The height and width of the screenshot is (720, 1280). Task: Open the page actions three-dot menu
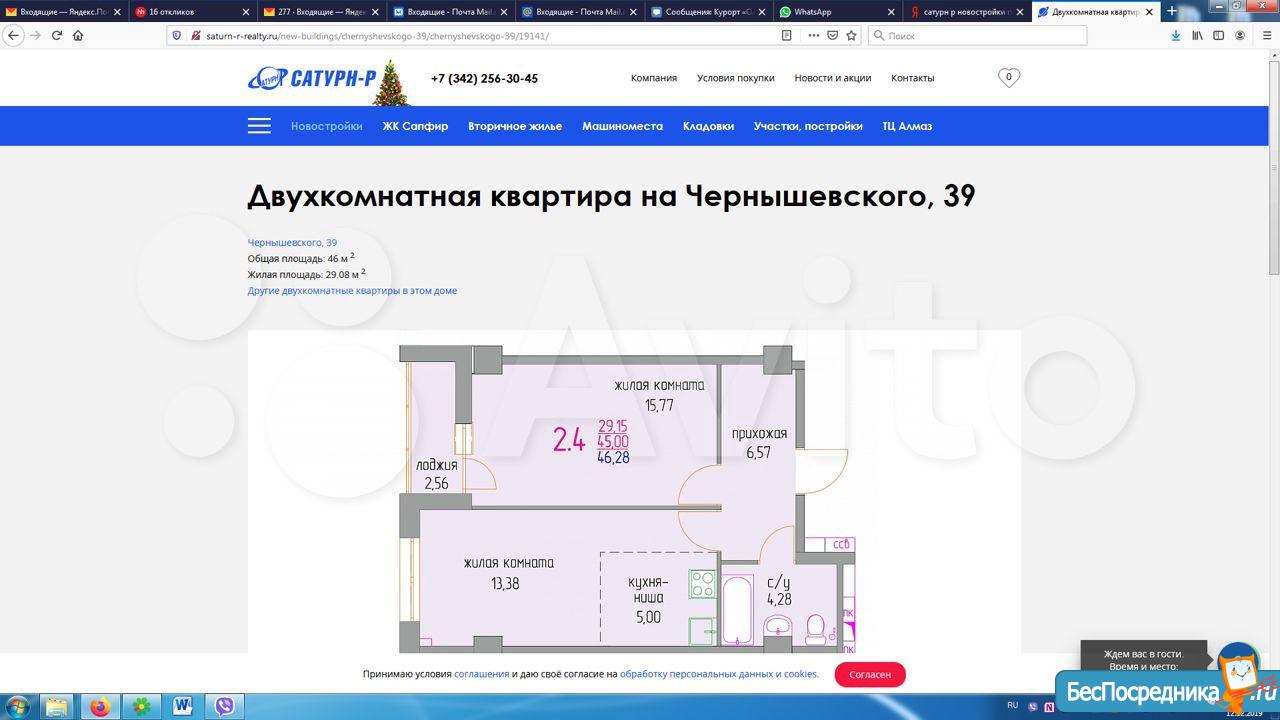click(x=813, y=35)
